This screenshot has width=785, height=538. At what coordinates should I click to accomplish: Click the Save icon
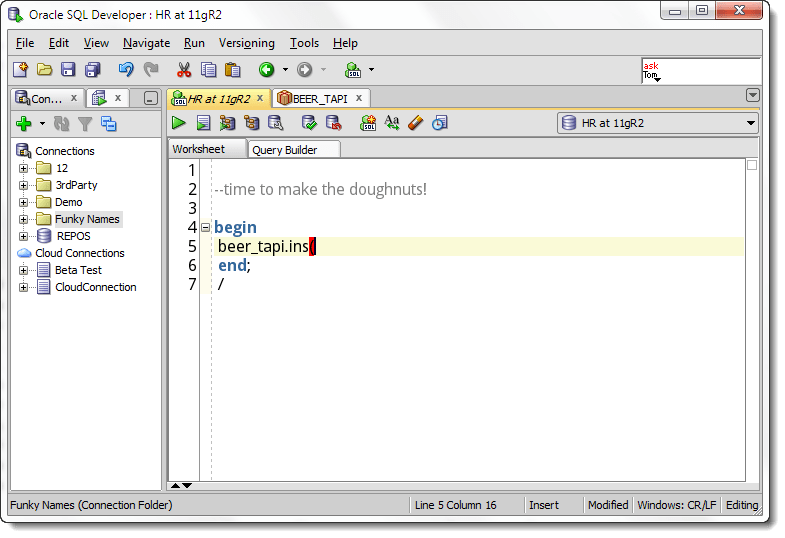pyautogui.click(x=68, y=70)
